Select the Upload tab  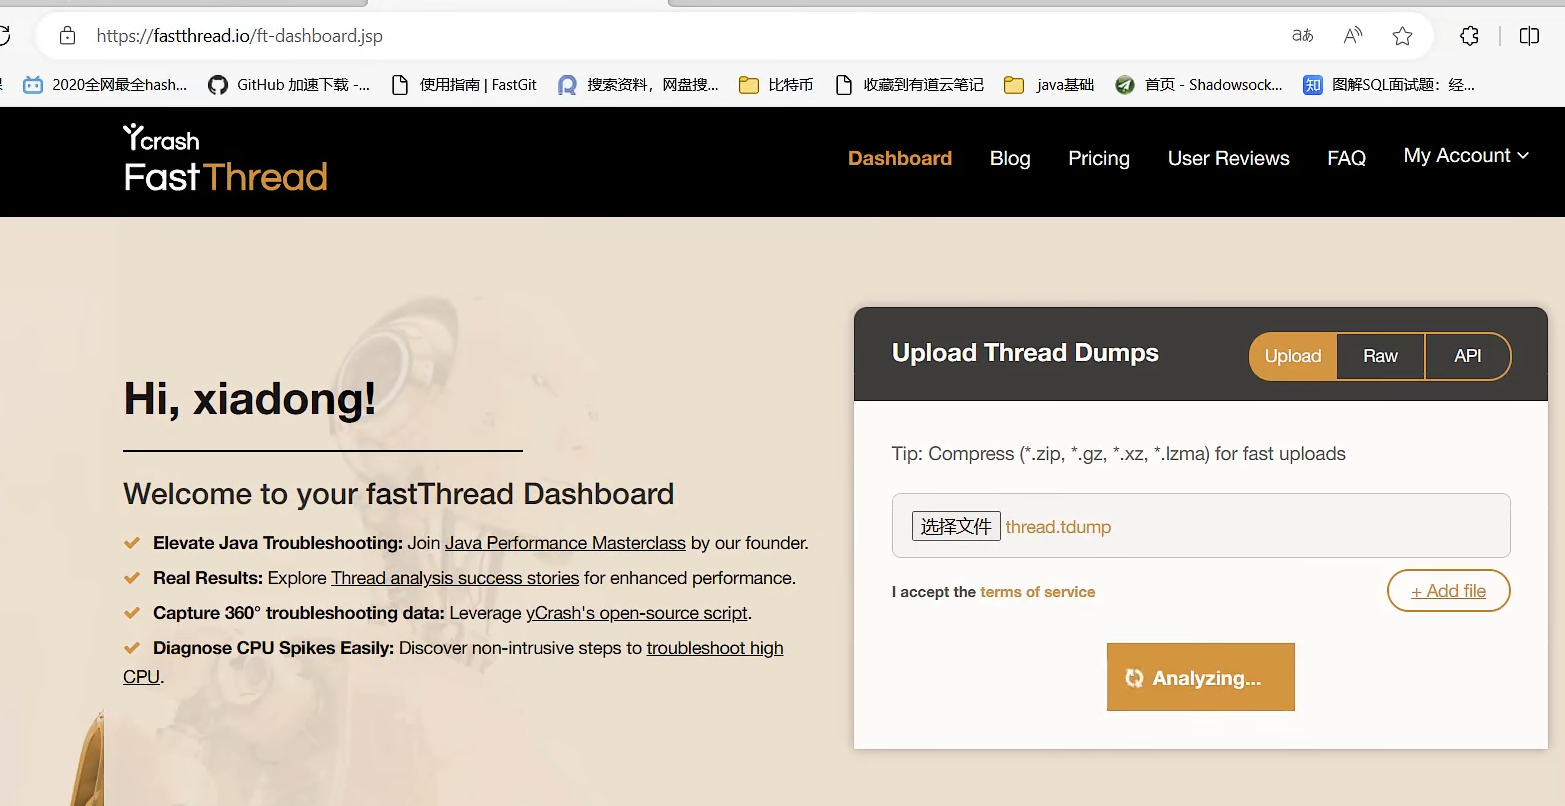(1293, 356)
